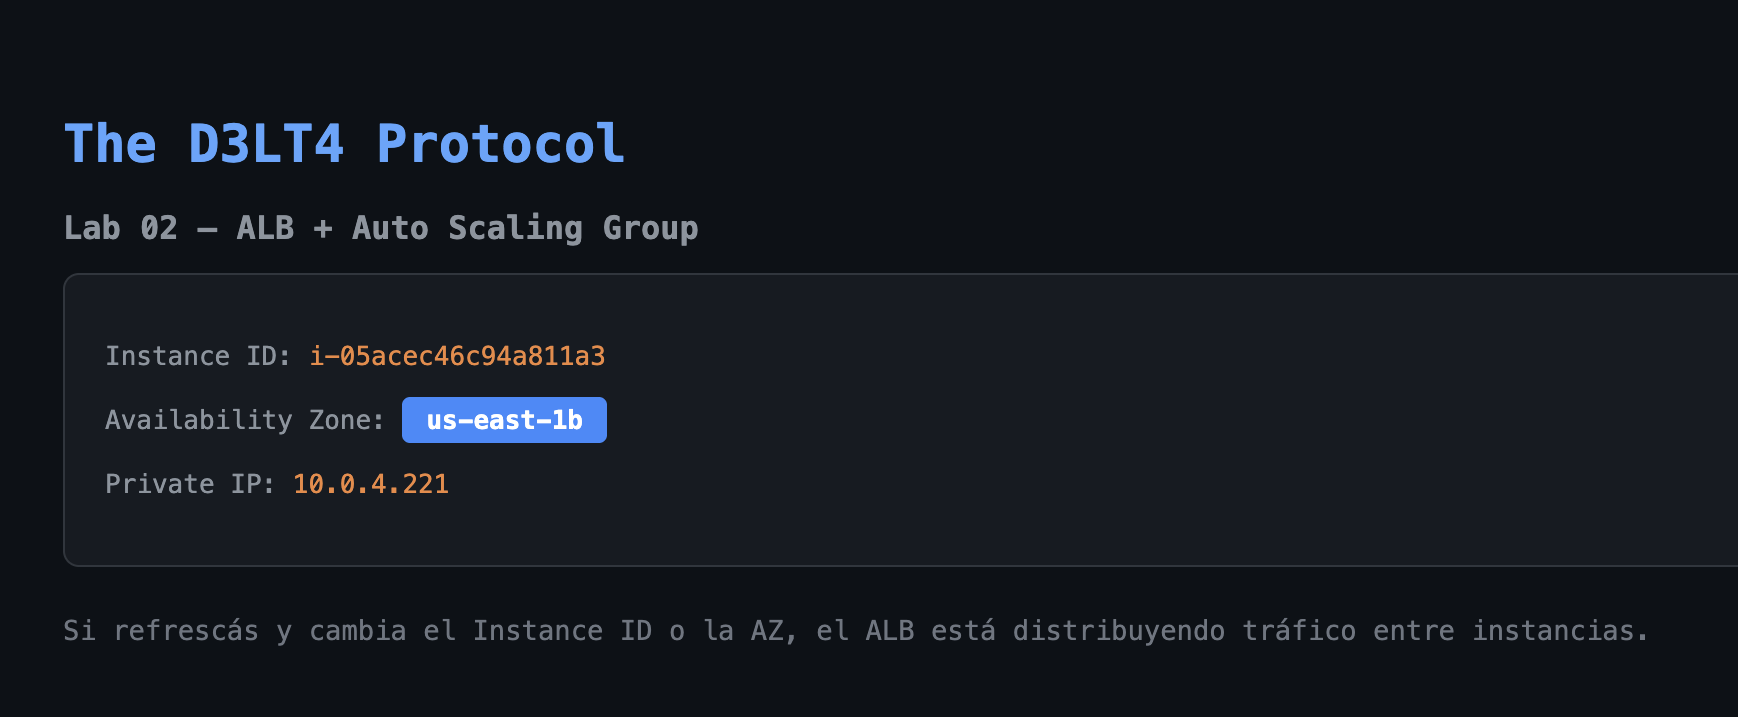The image size is (1738, 717).
Task: Click the word "instancias" ending the footer
Action: coord(1553,631)
